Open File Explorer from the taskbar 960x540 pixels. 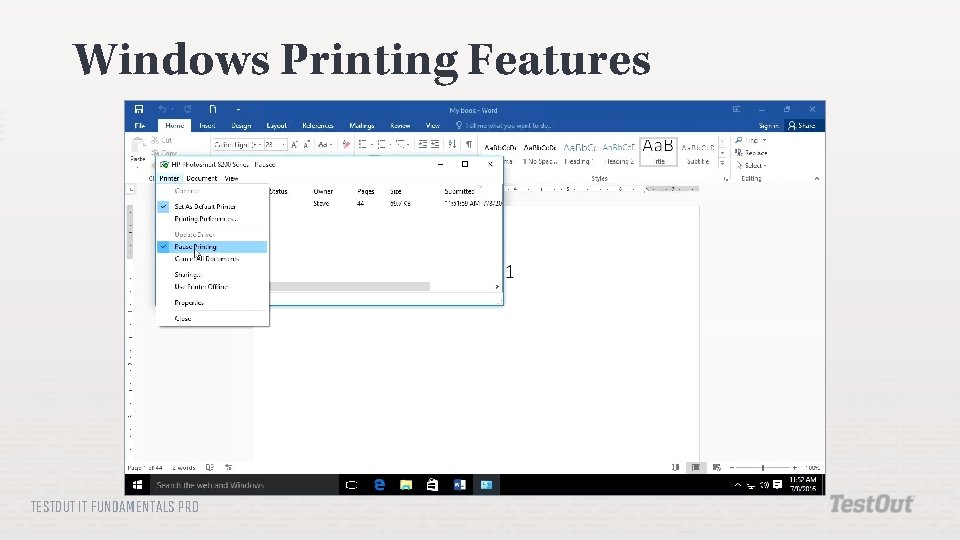(406, 485)
